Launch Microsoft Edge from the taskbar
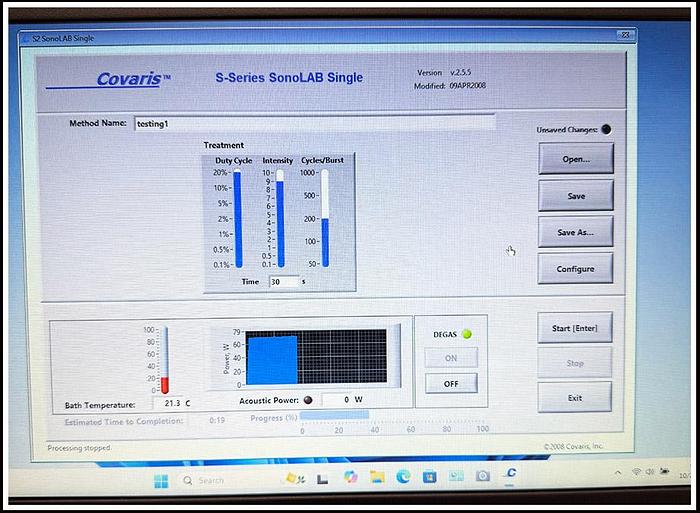Screen dimensions: 700x513 point(404,477)
